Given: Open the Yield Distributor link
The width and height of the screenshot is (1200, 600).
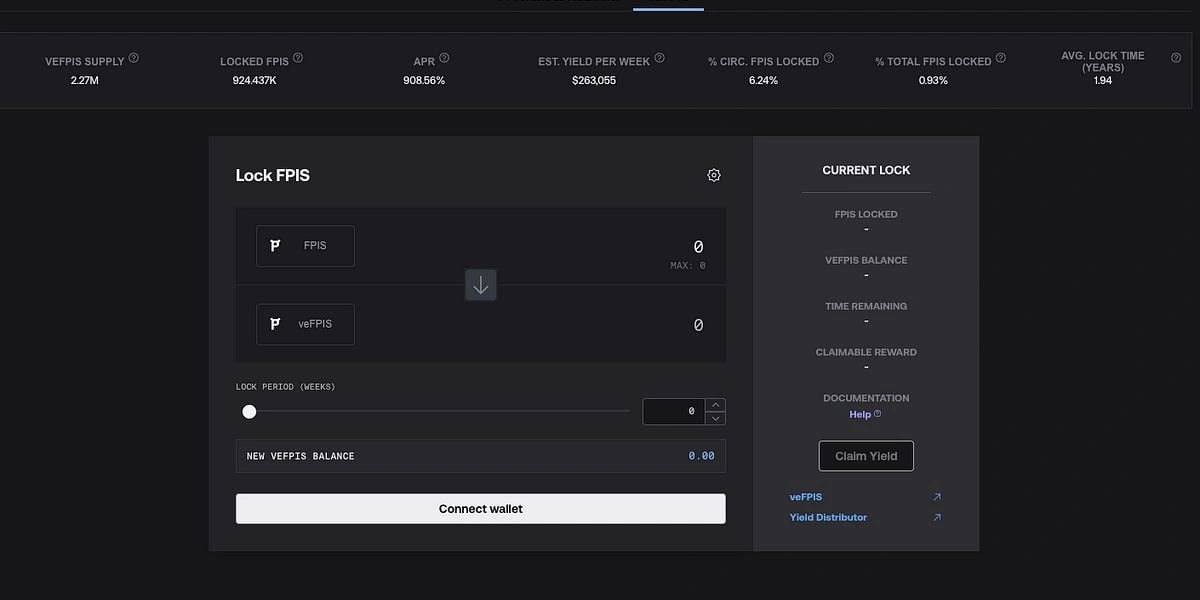Looking at the screenshot, I should [828, 518].
